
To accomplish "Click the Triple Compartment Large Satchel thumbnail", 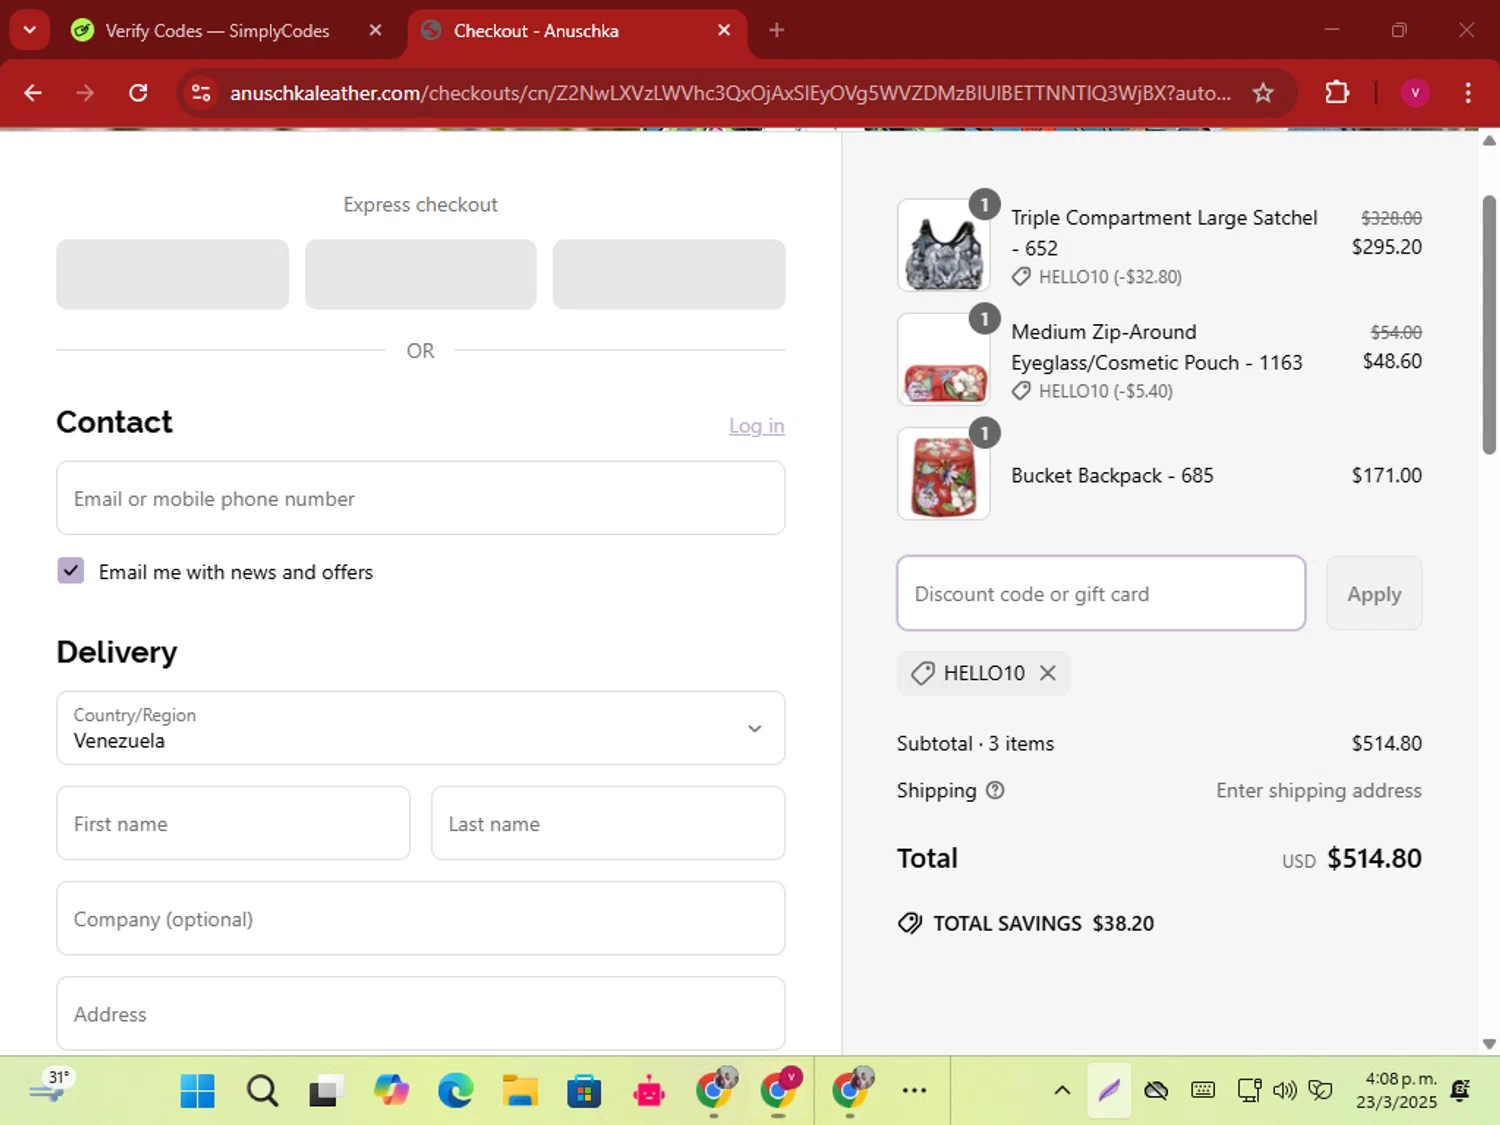I will point(943,245).
